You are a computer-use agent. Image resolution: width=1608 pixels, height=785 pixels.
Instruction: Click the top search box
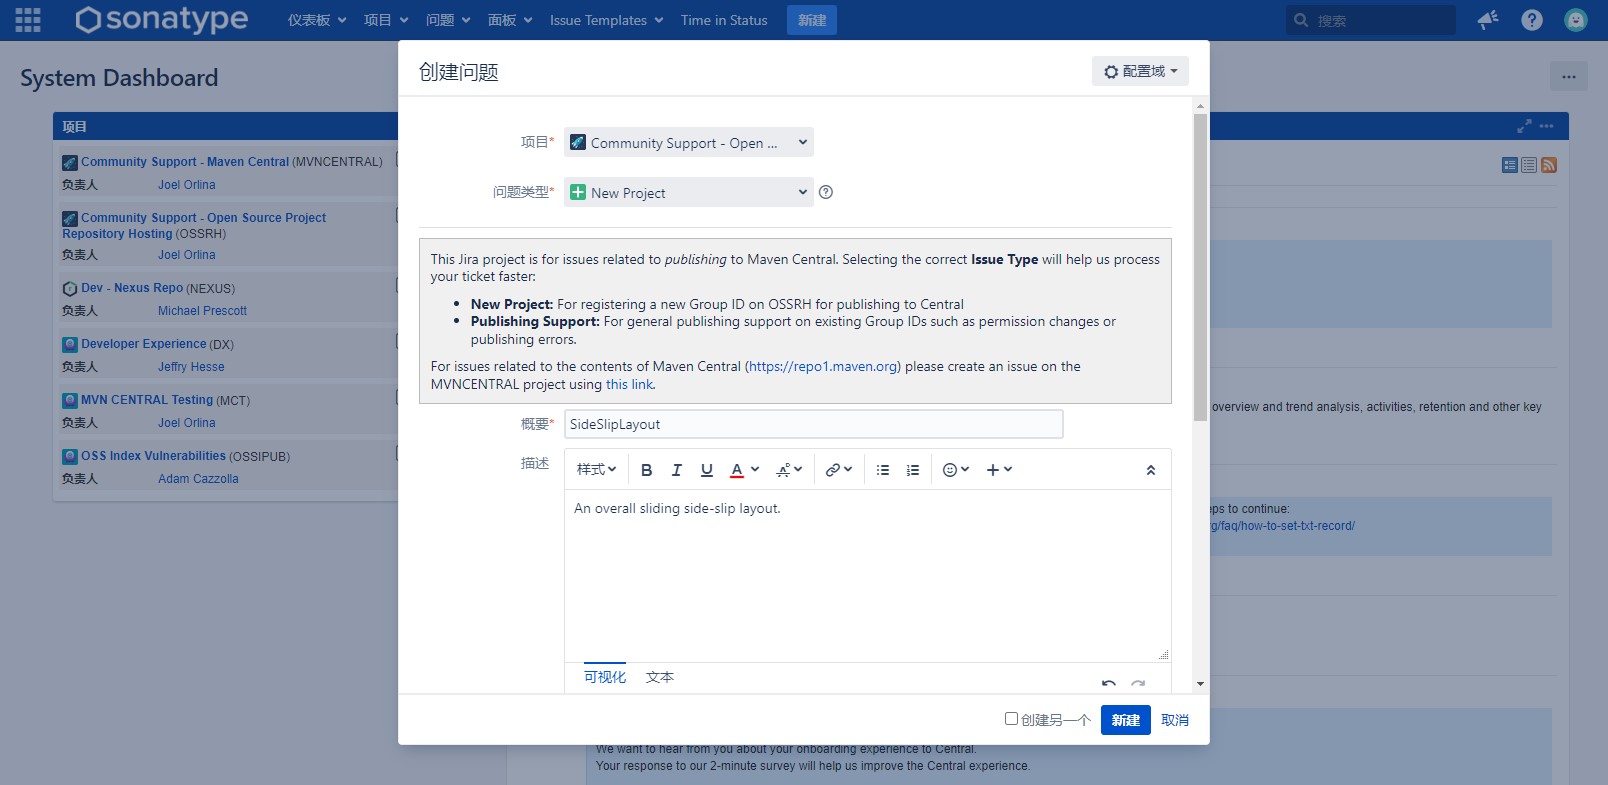(1370, 20)
